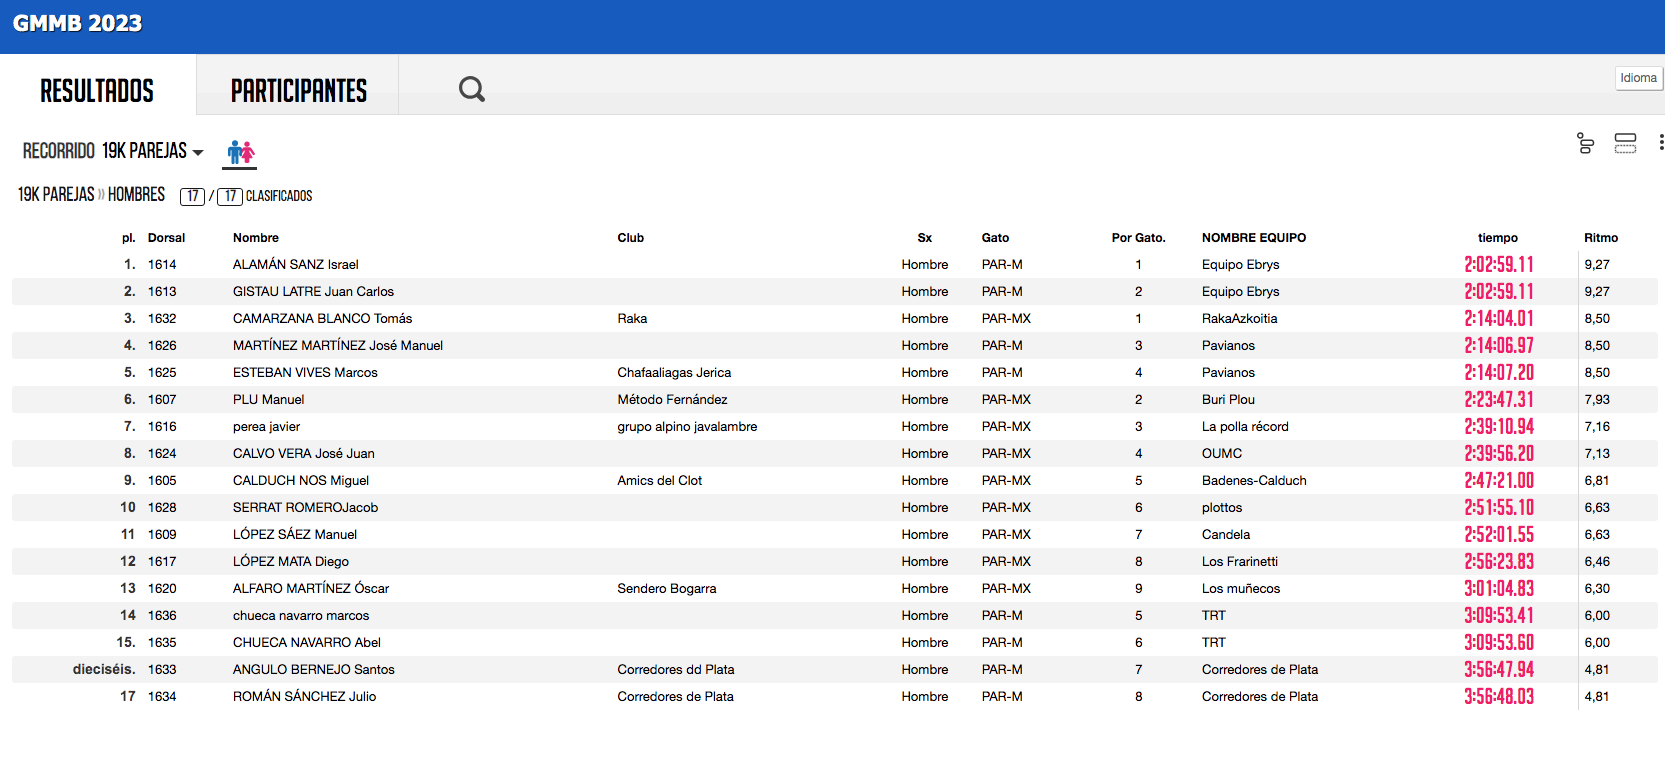Screen dimensions: 1665x771
Task: Switch to the Resultados tab
Action: (x=97, y=91)
